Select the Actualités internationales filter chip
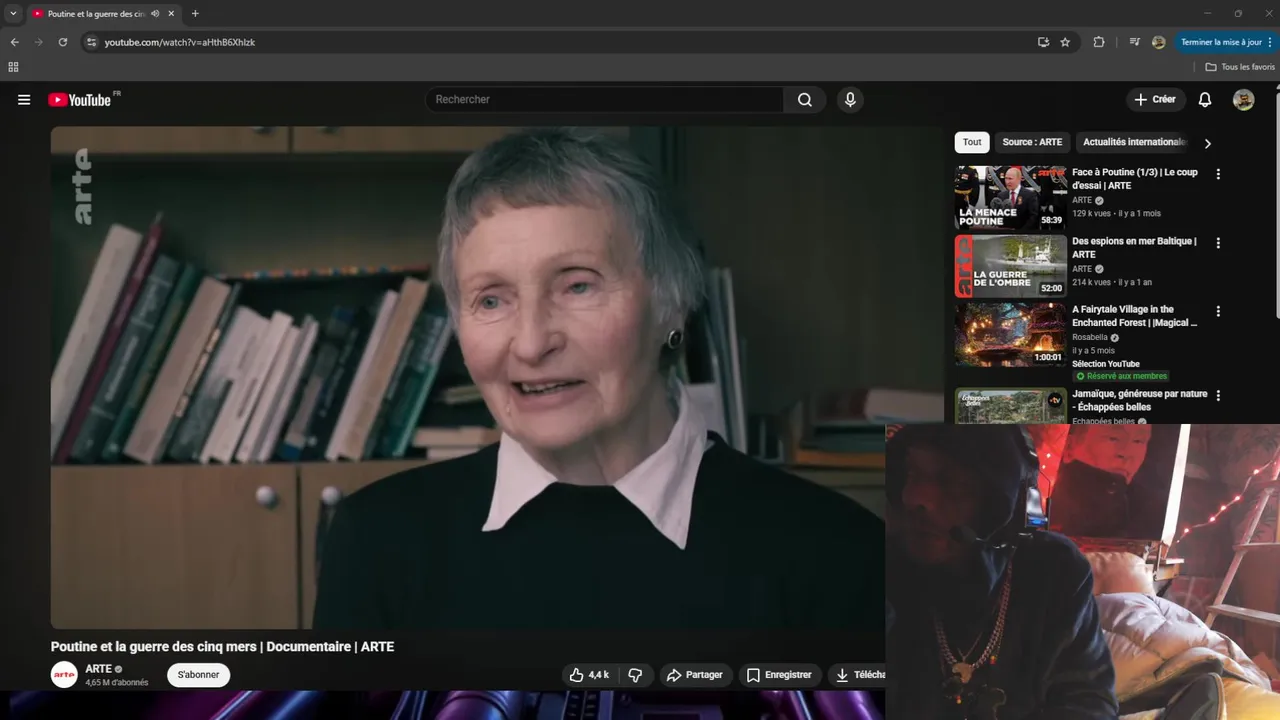1280x720 pixels. (1135, 142)
